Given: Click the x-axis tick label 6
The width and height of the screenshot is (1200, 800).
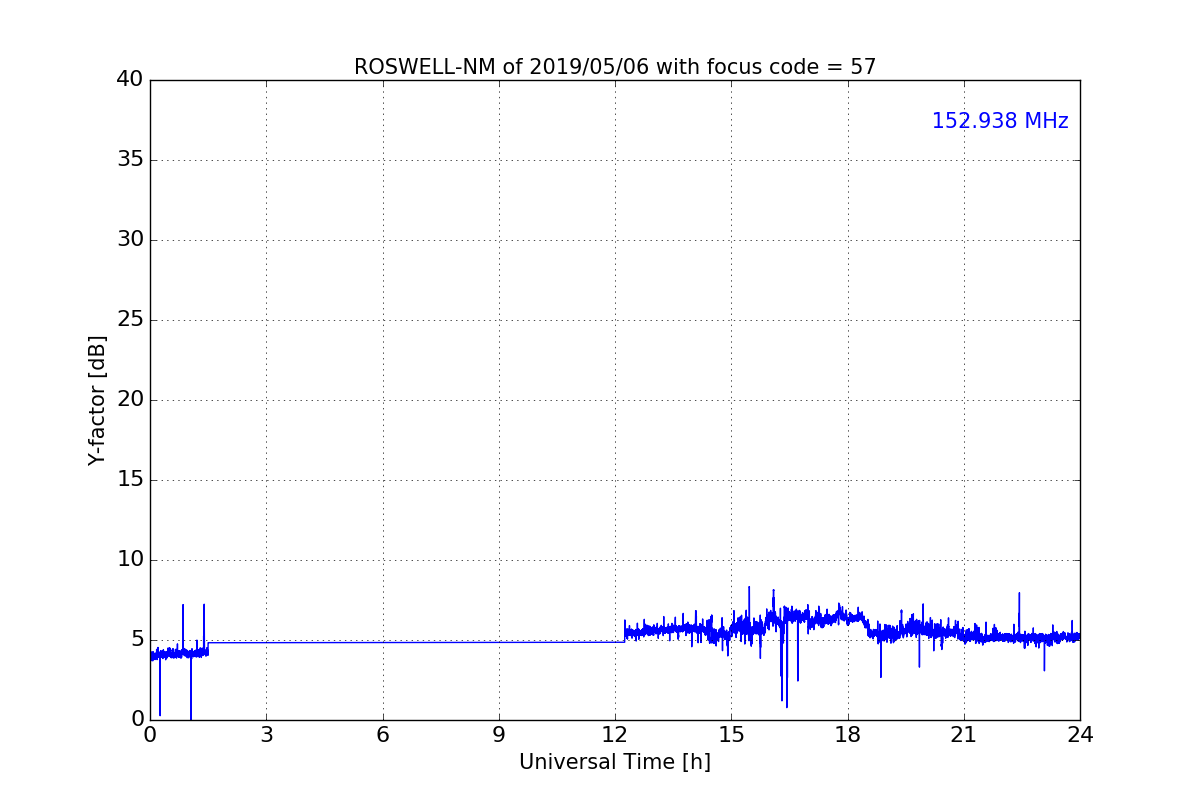Looking at the screenshot, I should pos(383,735).
